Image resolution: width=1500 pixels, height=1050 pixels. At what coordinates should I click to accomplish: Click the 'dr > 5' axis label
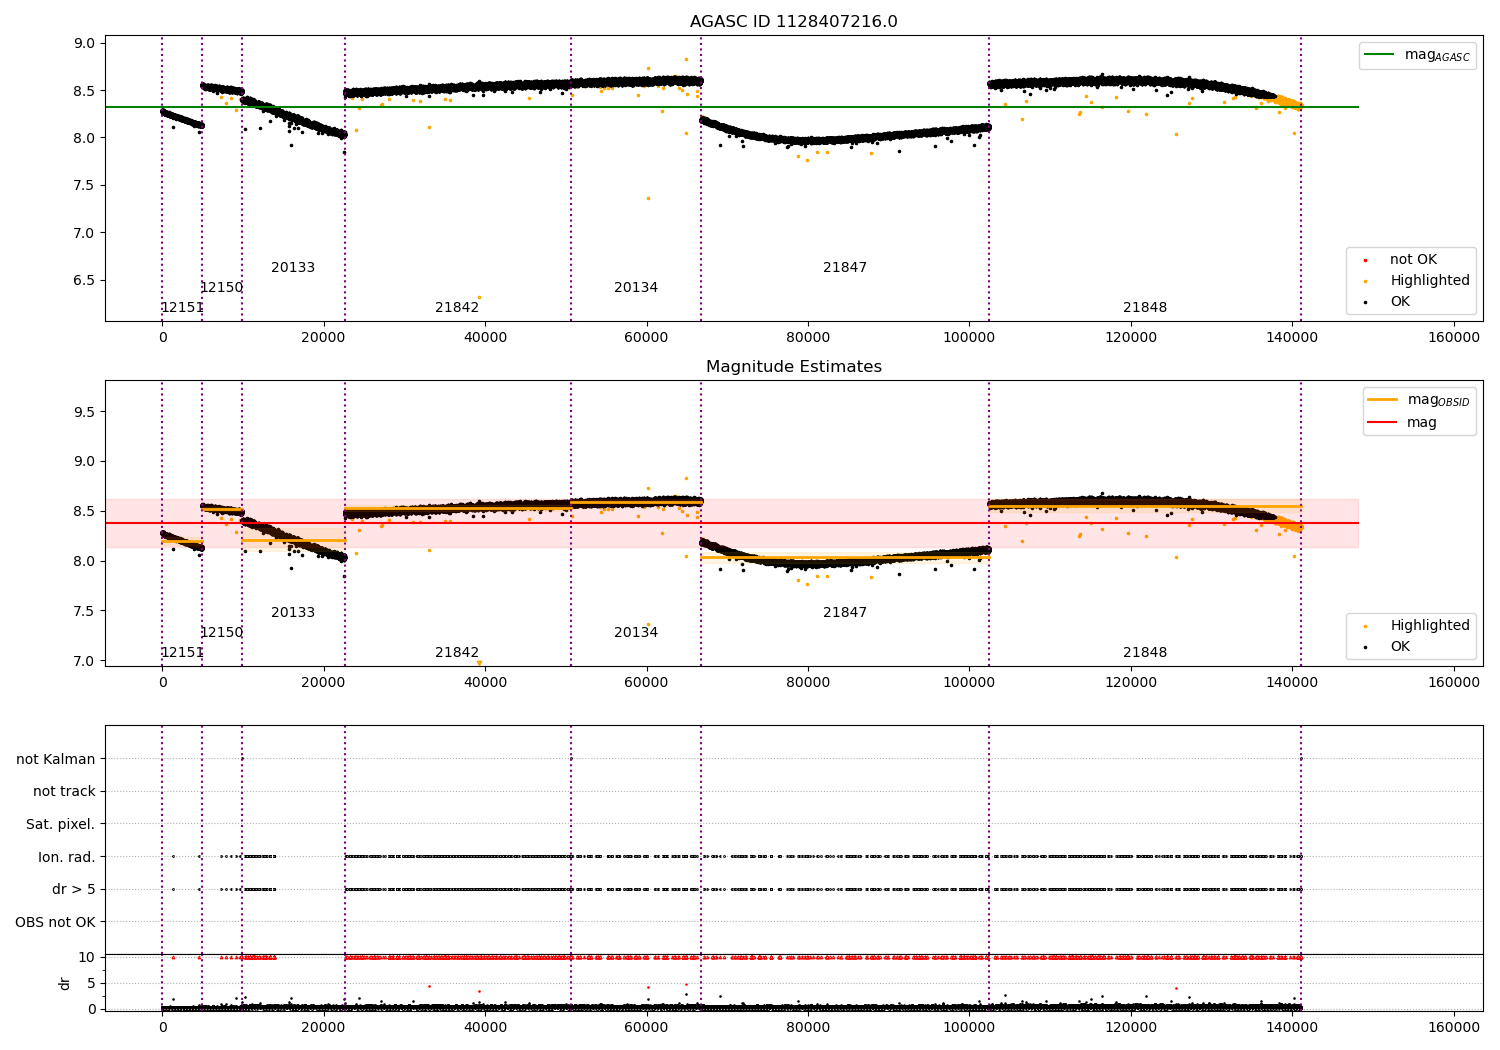pyautogui.click(x=74, y=890)
